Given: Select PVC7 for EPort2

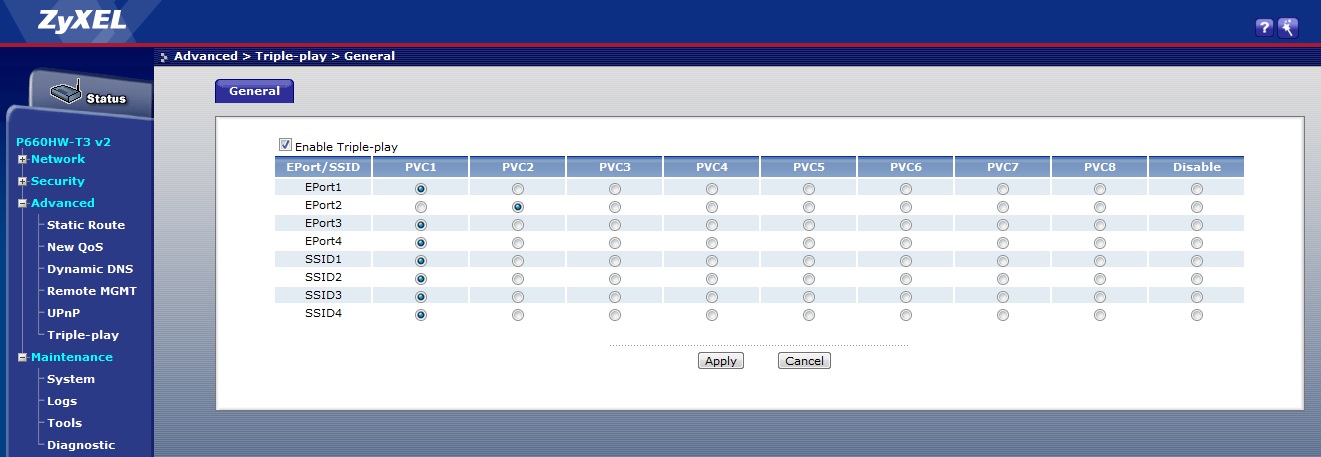Looking at the screenshot, I should click(x=1003, y=206).
